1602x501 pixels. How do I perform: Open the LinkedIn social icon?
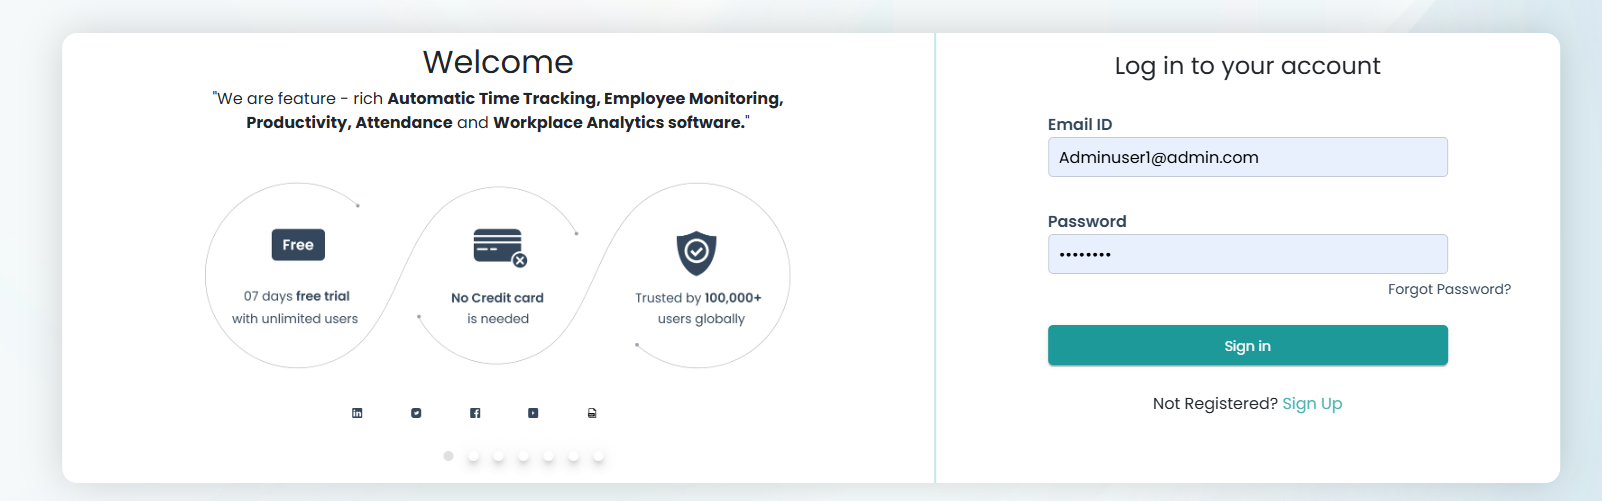tap(357, 413)
